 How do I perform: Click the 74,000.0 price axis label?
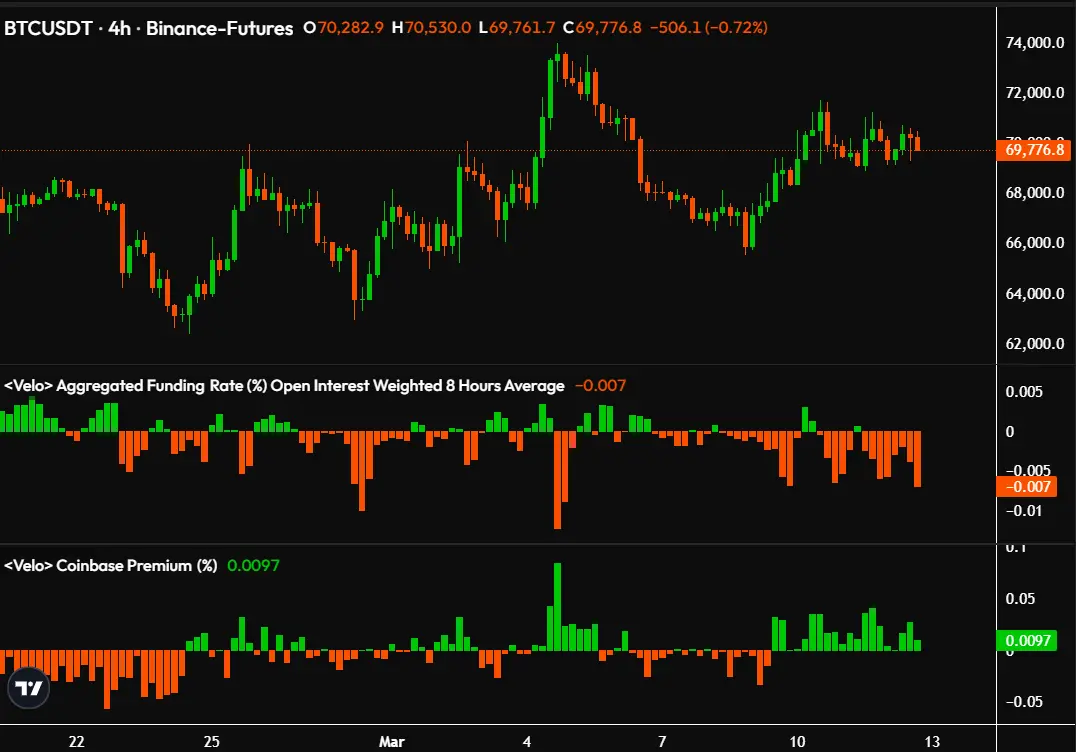1035,43
